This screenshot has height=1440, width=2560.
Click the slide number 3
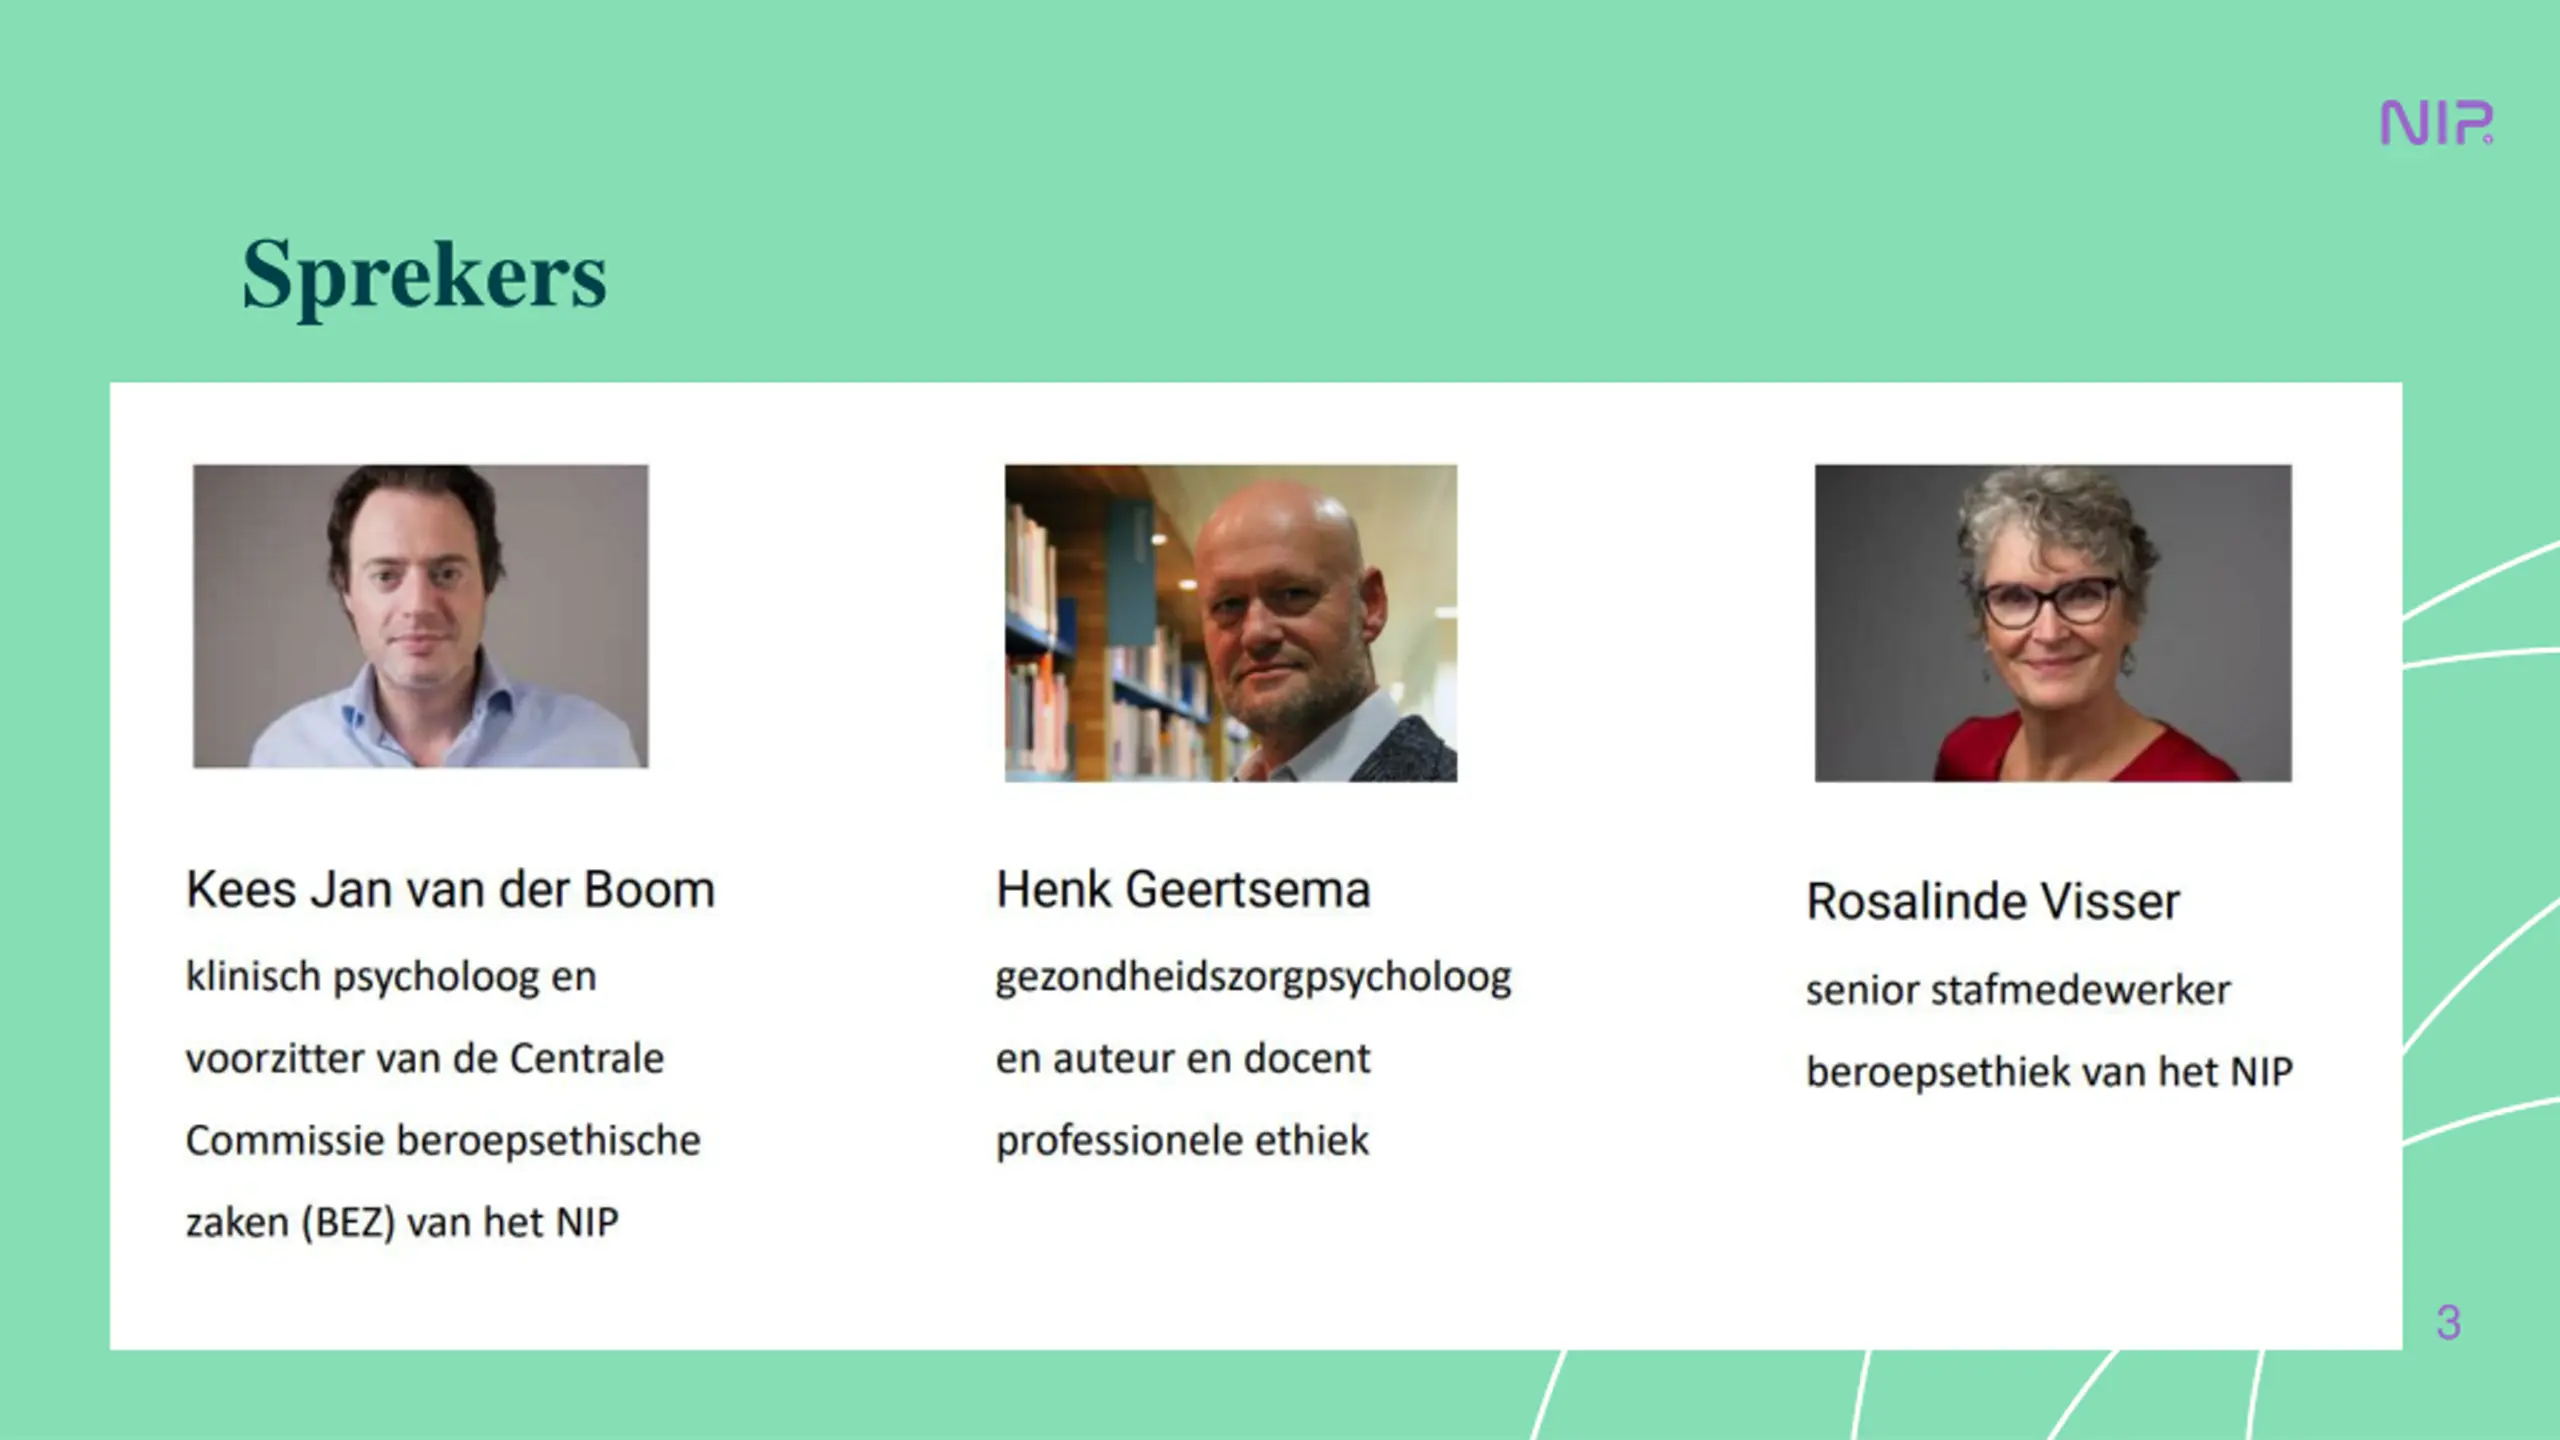(x=2448, y=1322)
